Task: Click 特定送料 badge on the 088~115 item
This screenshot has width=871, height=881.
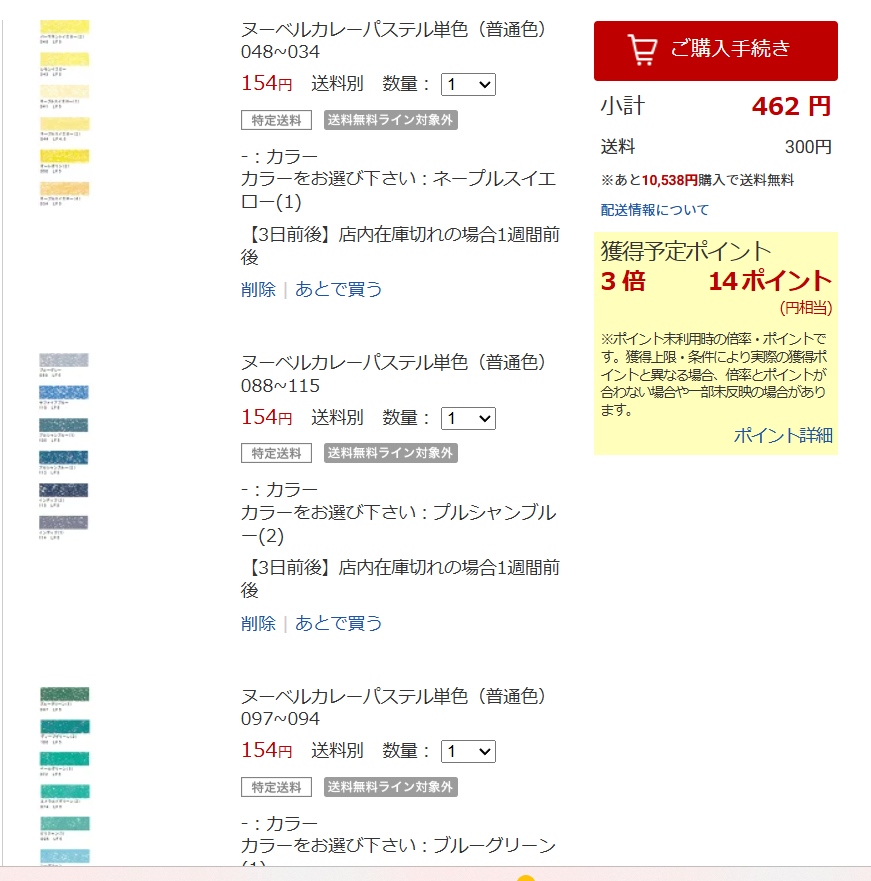Action: 276,453
